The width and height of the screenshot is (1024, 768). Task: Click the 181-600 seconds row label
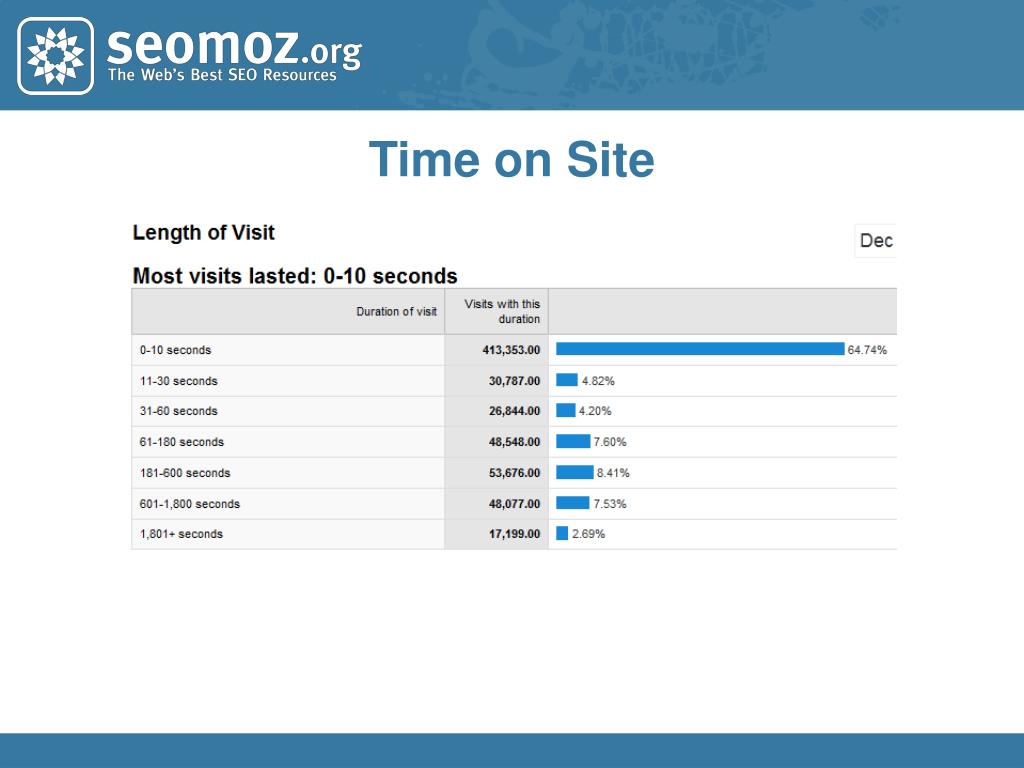pyautogui.click(x=185, y=473)
